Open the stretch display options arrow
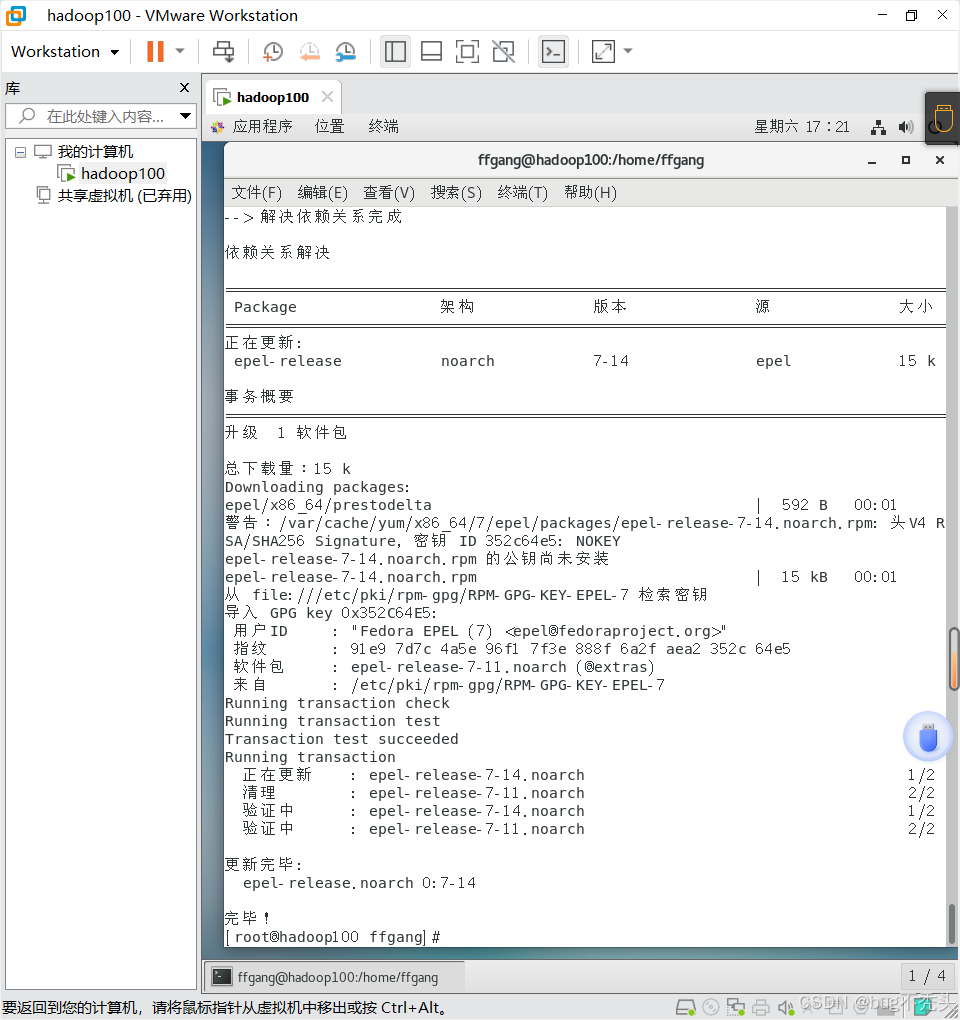This screenshot has height=1020, width=960. pos(628,51)
